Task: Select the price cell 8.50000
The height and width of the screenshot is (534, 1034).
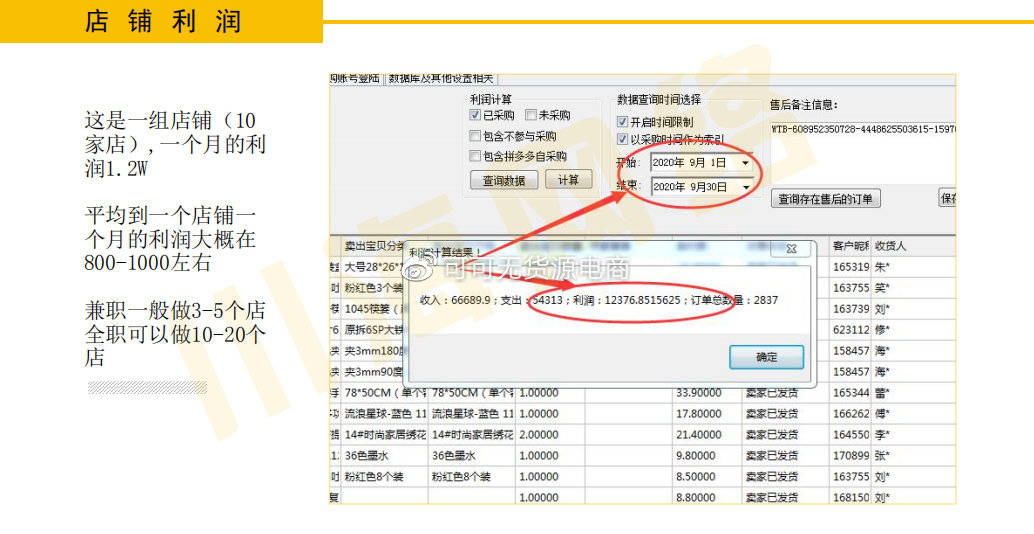Action: click(x=707, y=477)
